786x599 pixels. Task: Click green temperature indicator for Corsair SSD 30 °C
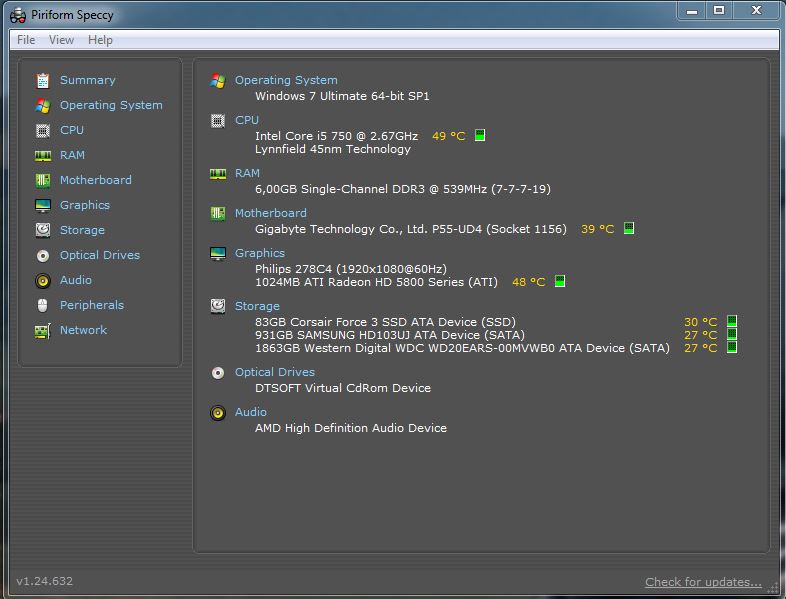pyautogui.click(x=732, y=321)
